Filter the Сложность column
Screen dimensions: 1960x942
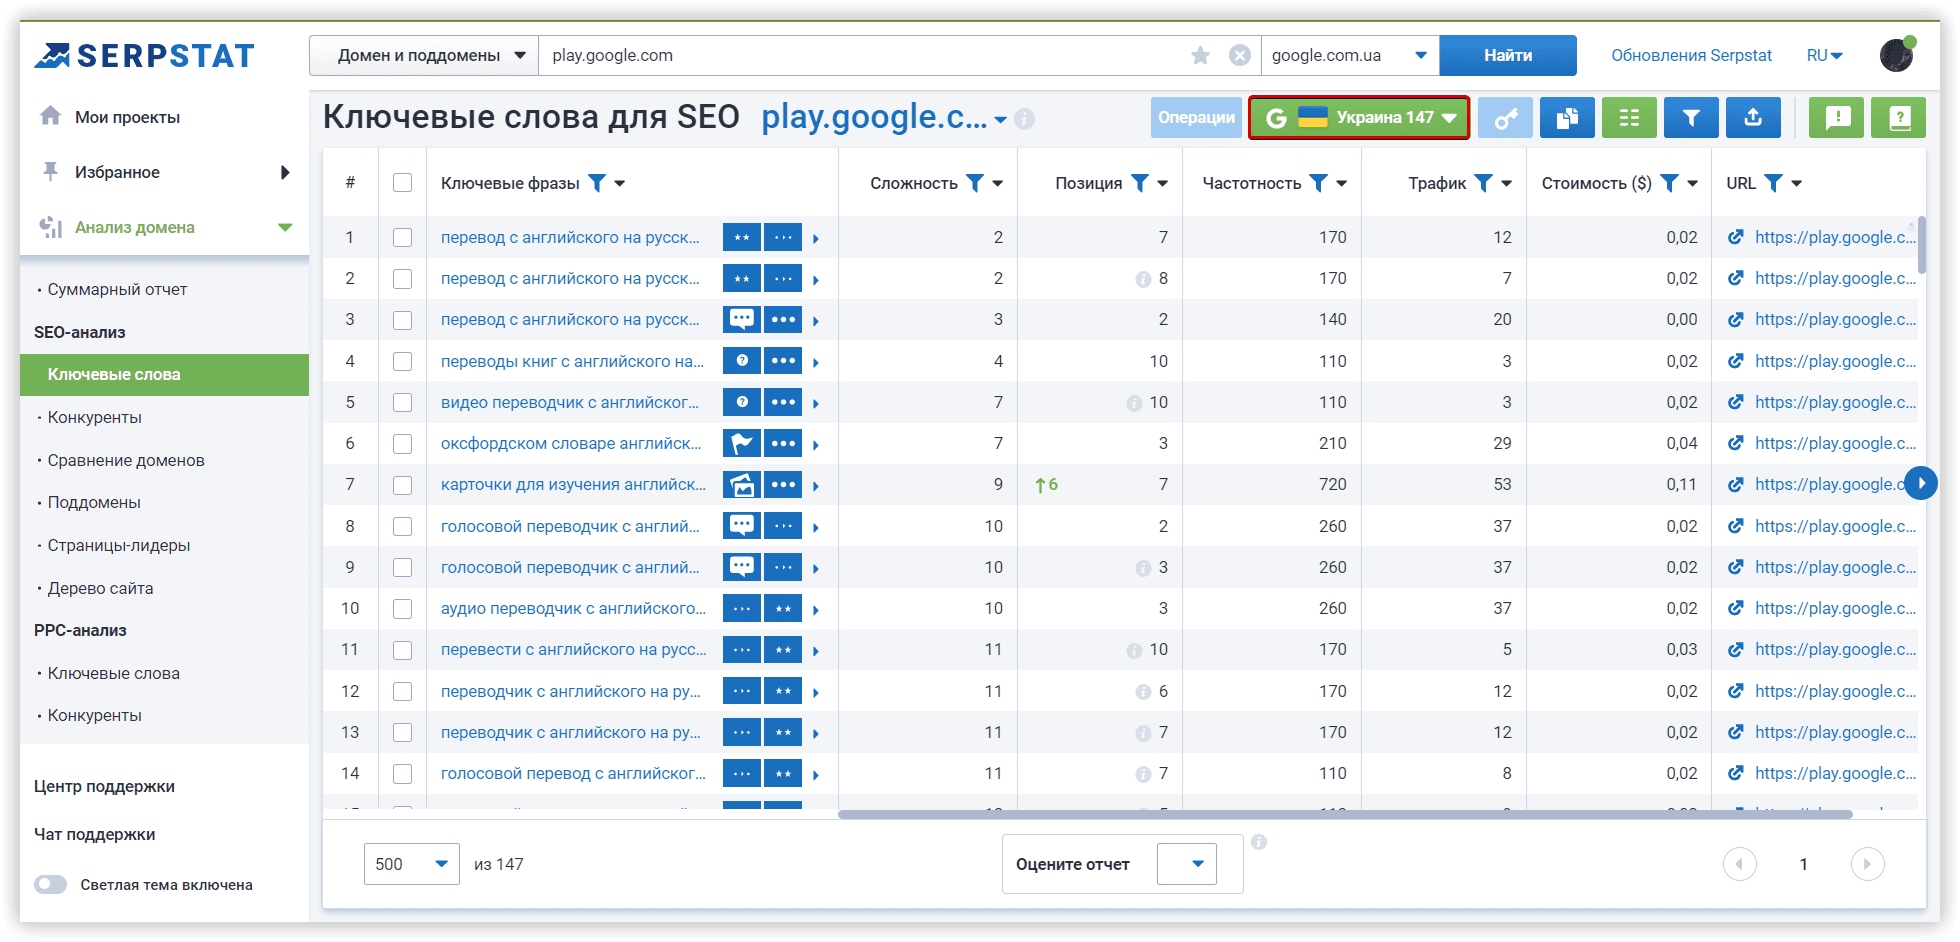[975, 182]
